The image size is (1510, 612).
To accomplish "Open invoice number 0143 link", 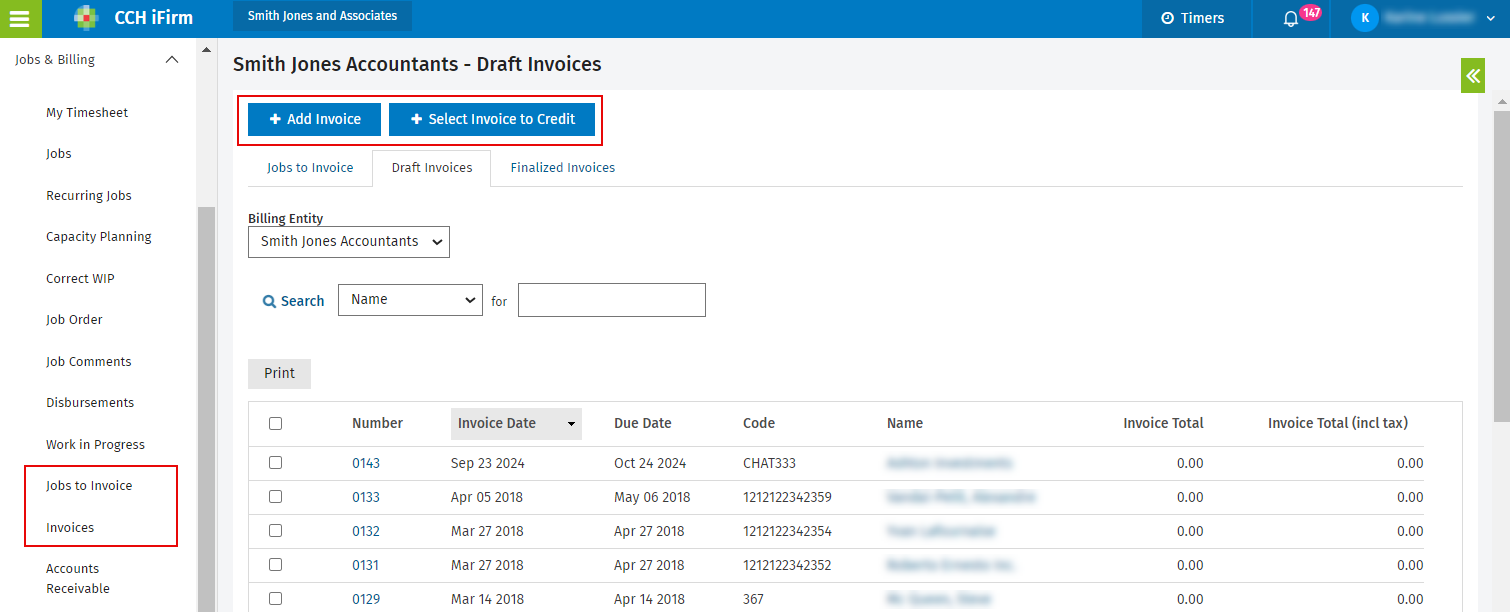I will pos(366,464).
